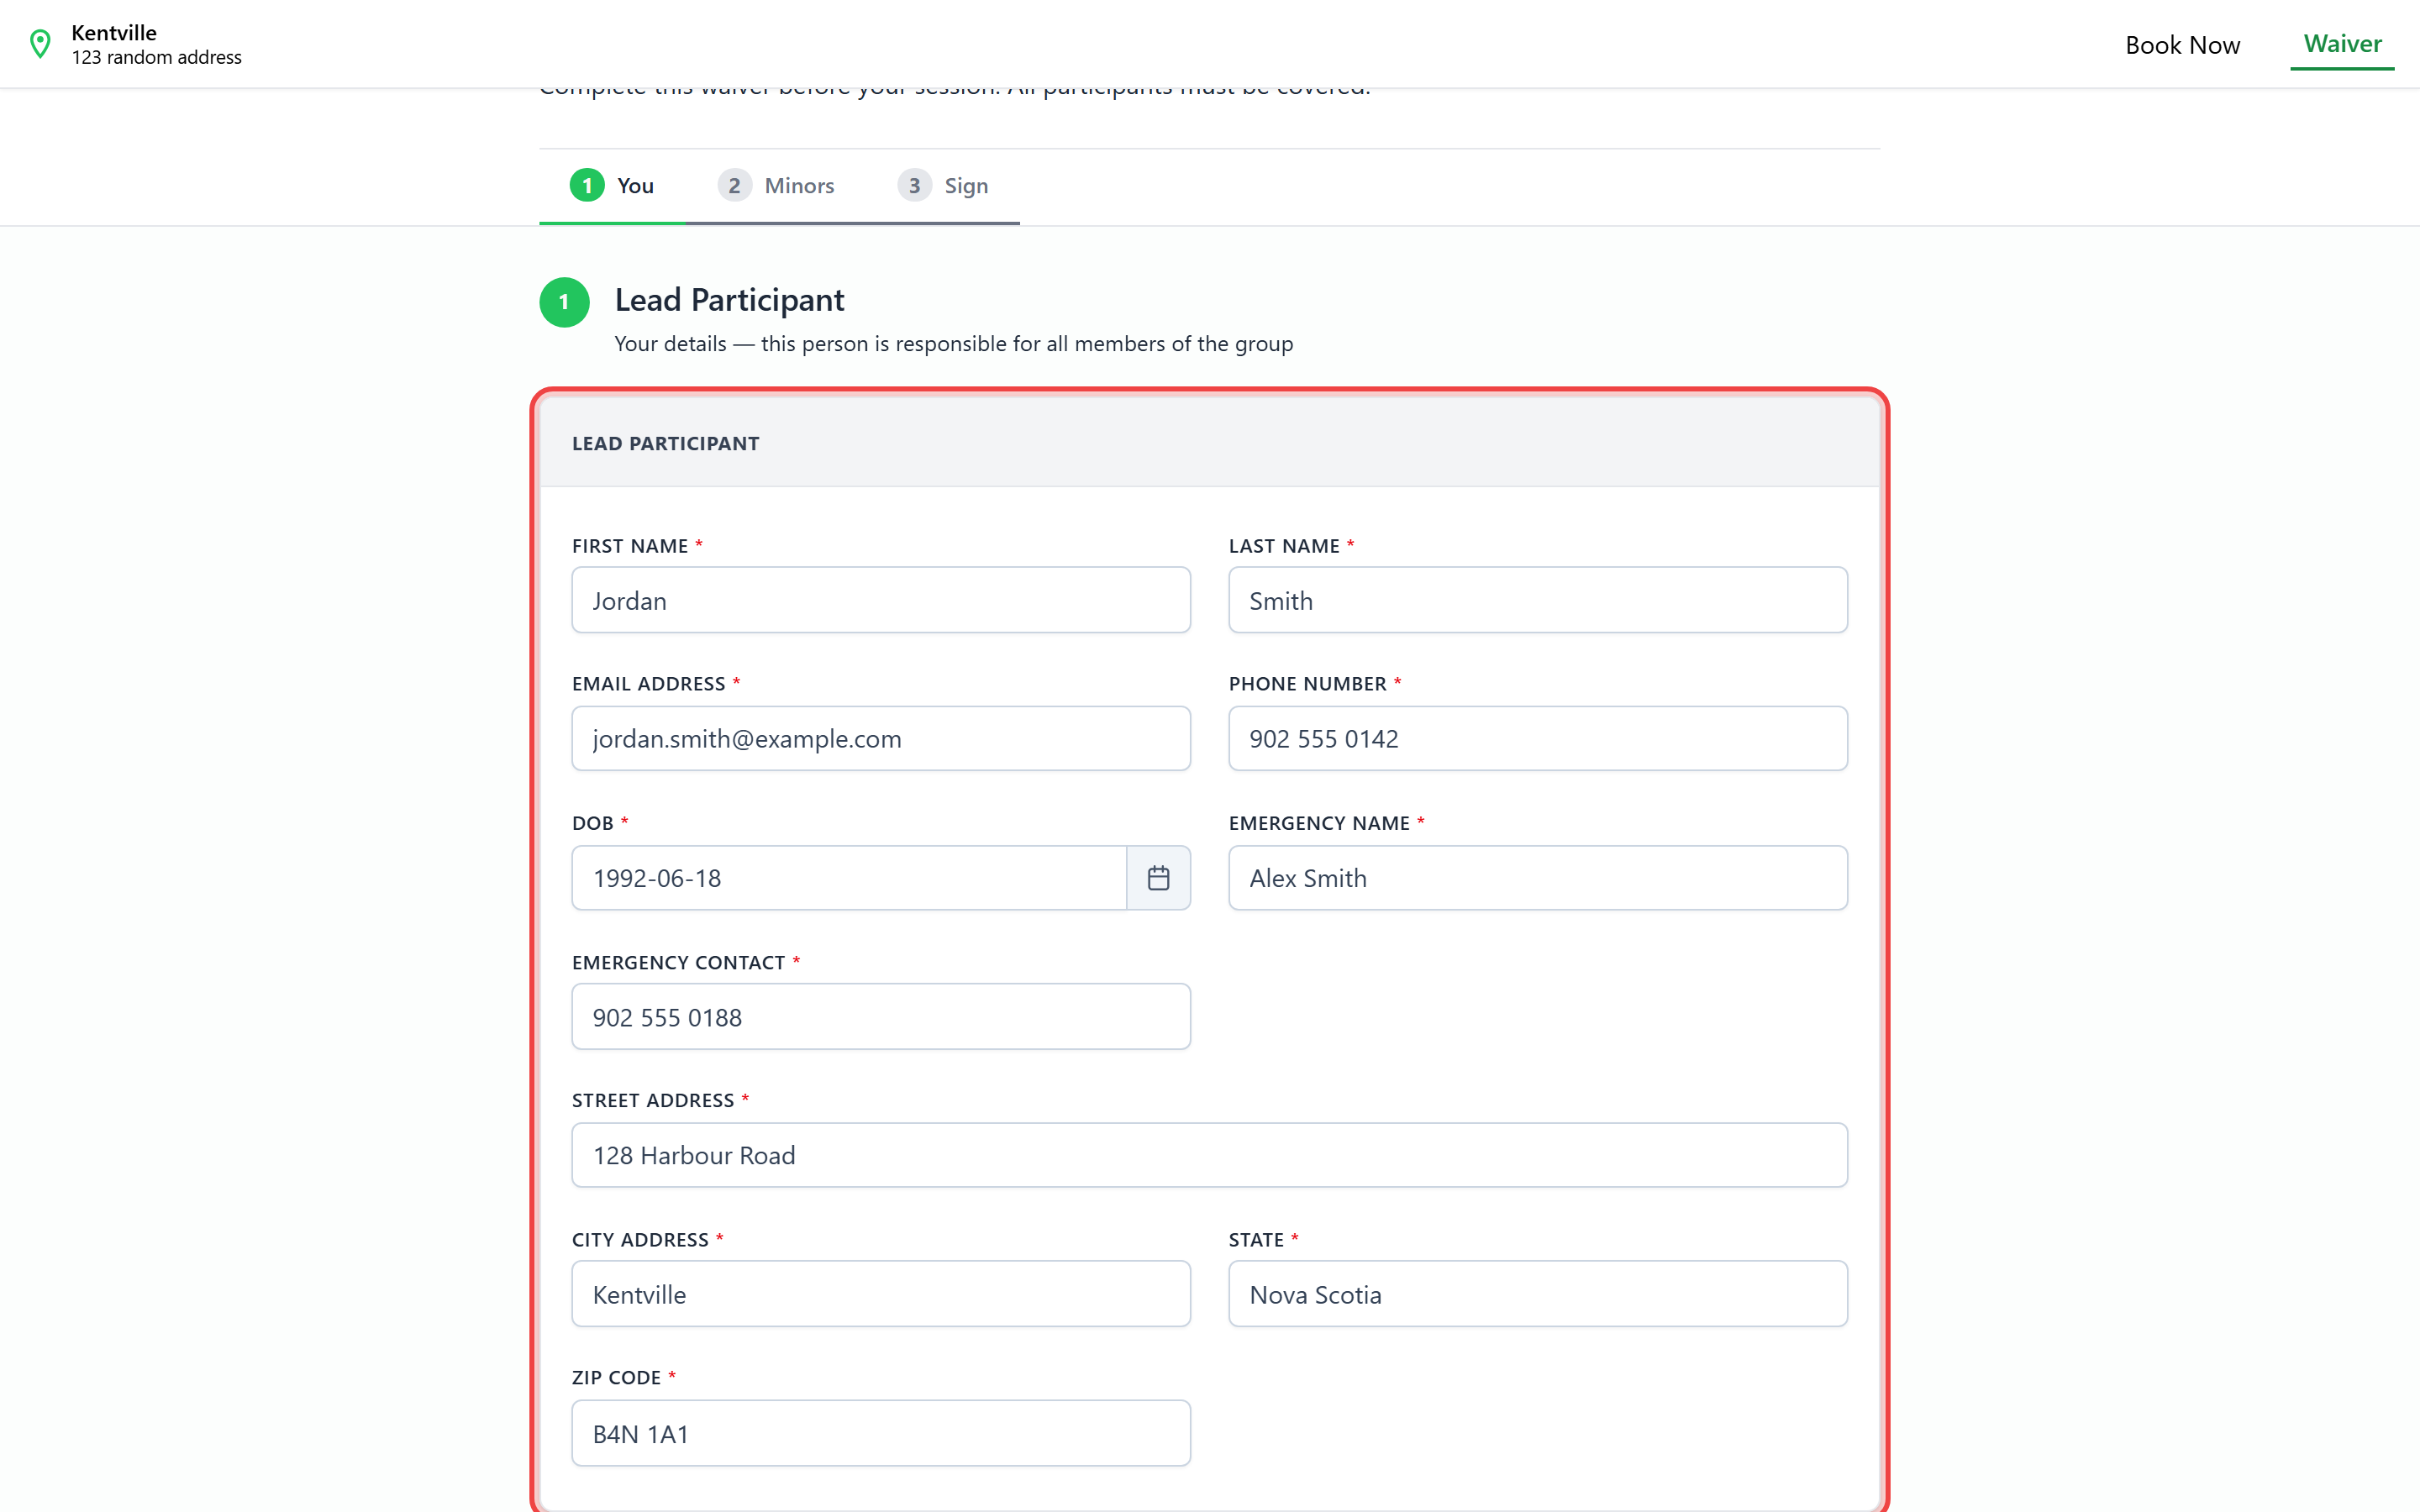The image size is (2420, 1512).
Task: Click the step 1 circle in You tab
Action: point(587,185)
